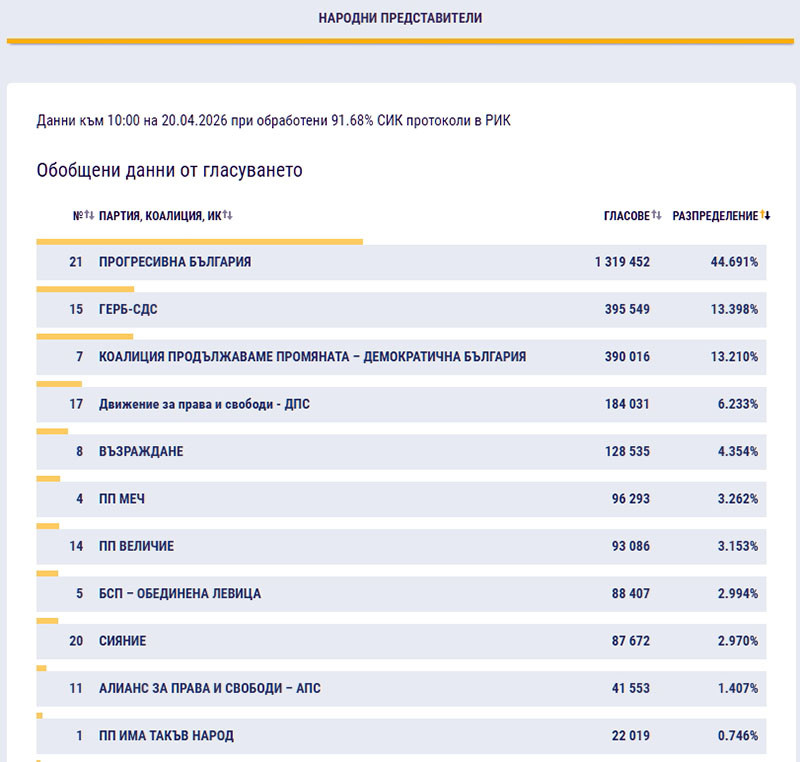The height and width of the screenshot is (762, 800).
Task: Click ПП ИМА ТАКЪВ НАРОД row
Action: (x=166, y=736)
